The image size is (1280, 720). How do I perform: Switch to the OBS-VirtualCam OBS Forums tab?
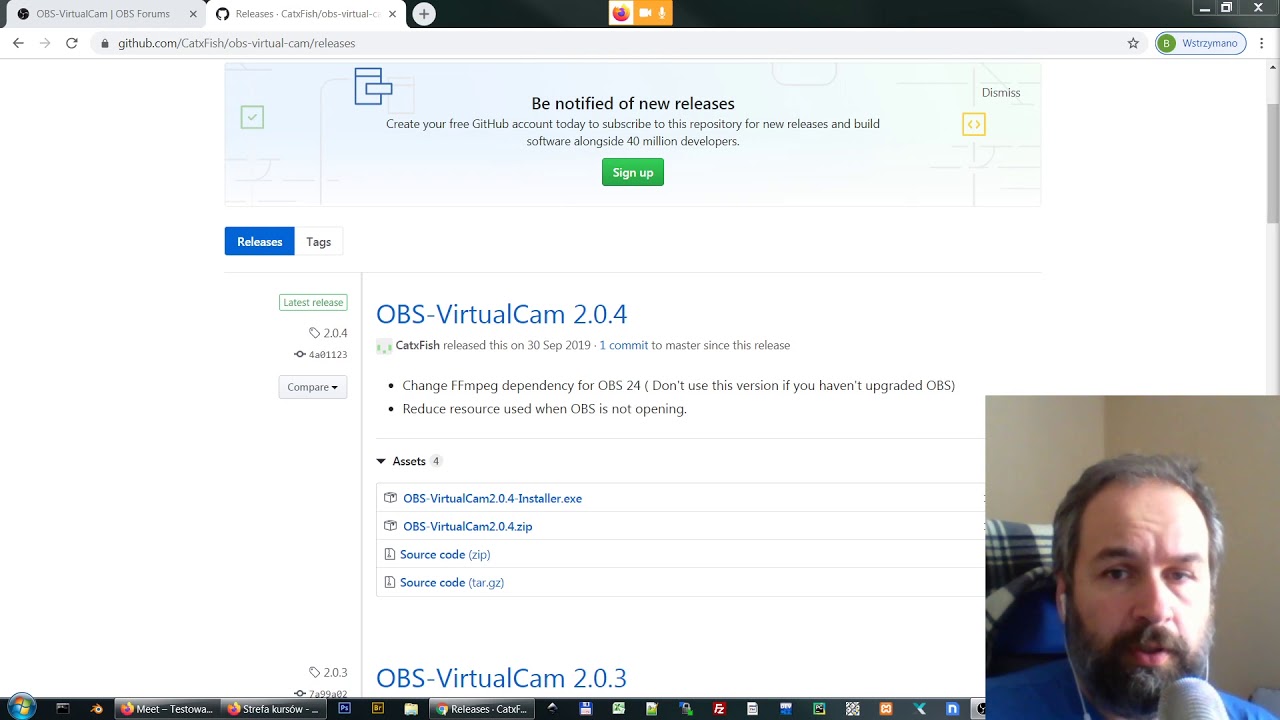105,14
